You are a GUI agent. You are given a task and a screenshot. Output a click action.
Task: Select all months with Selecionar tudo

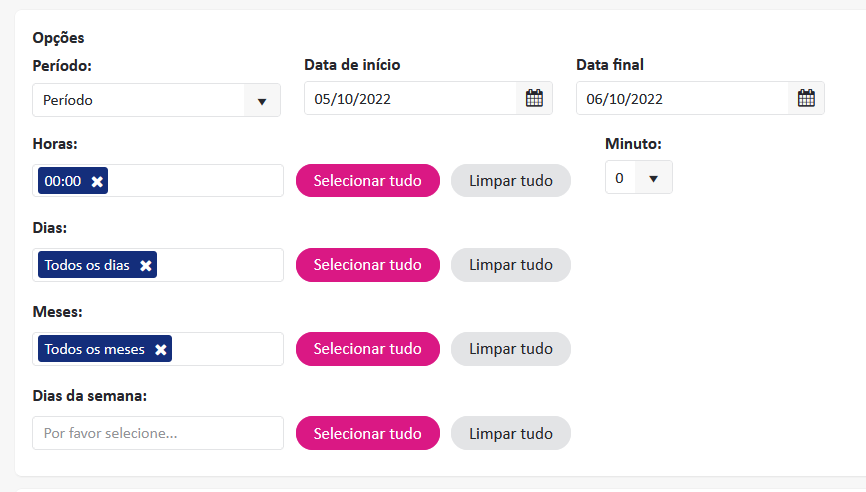tap(367, 349)
